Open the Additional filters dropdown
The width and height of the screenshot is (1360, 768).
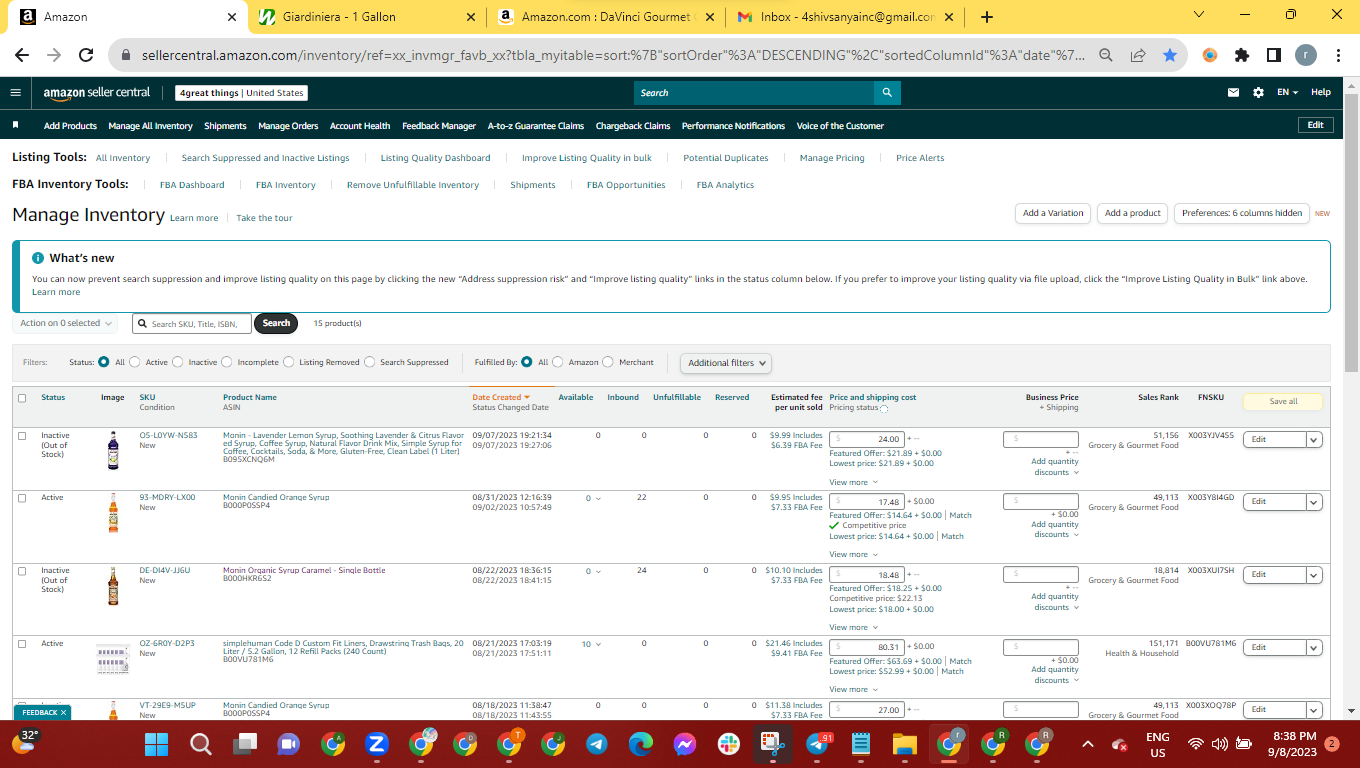726,363
